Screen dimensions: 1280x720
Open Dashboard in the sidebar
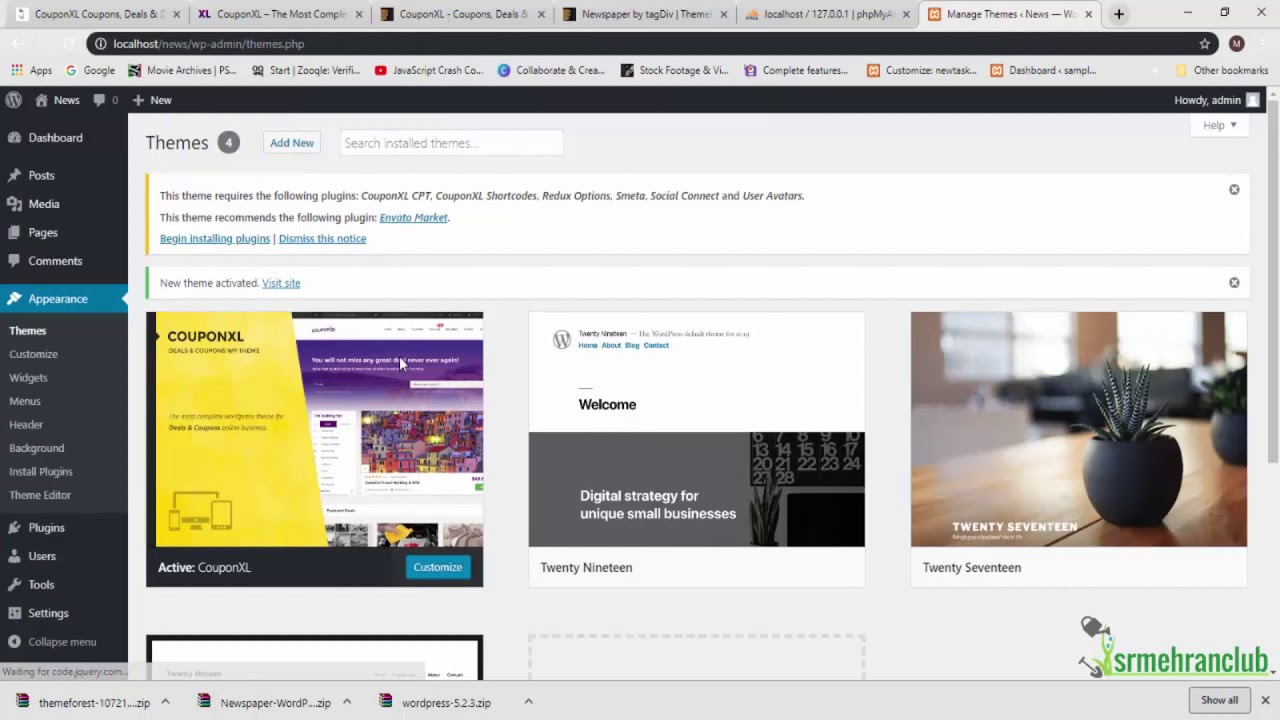[64, 138]
